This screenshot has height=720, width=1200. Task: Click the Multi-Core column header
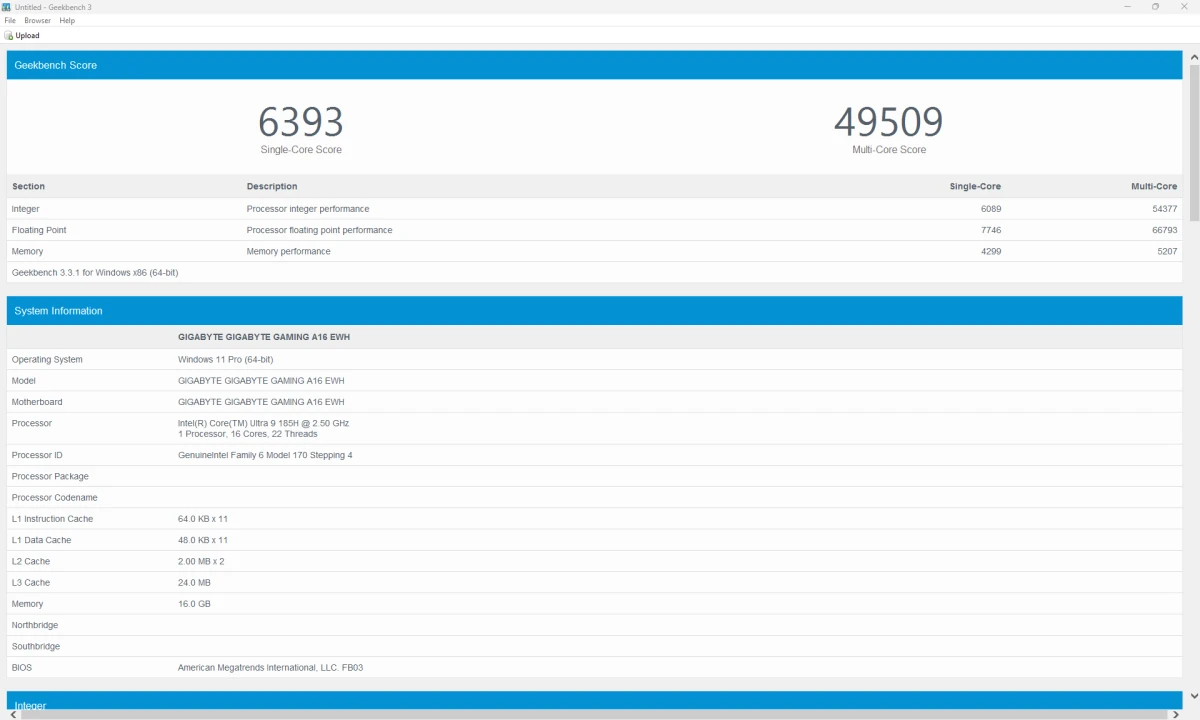(1154, 187)
